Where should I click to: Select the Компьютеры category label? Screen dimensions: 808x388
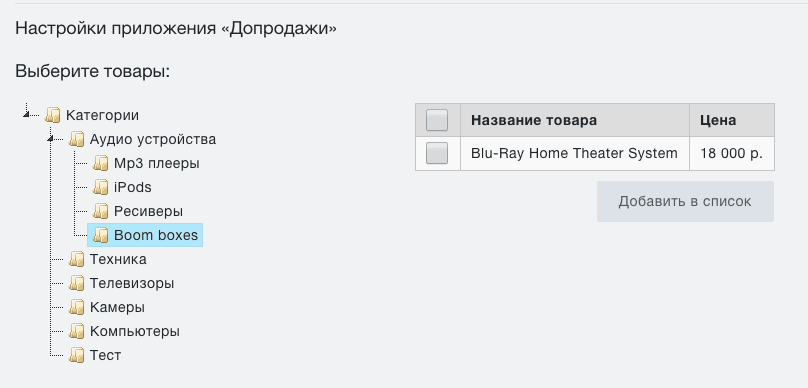pyautogui.click(x=134, y=331)
